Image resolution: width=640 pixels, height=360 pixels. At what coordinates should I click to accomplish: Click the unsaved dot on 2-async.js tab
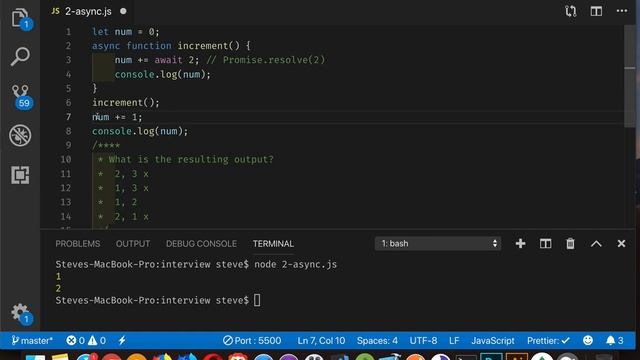[x=123, y=11]
